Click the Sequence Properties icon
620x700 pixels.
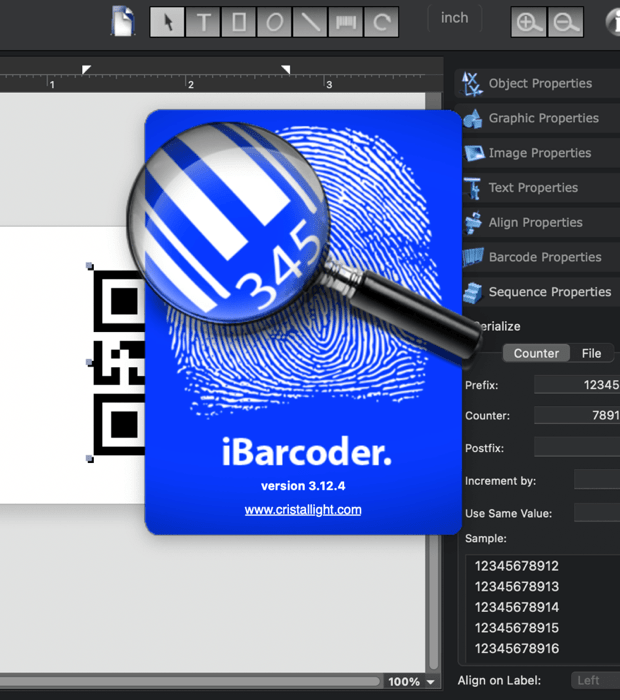[x=473, y=292]
